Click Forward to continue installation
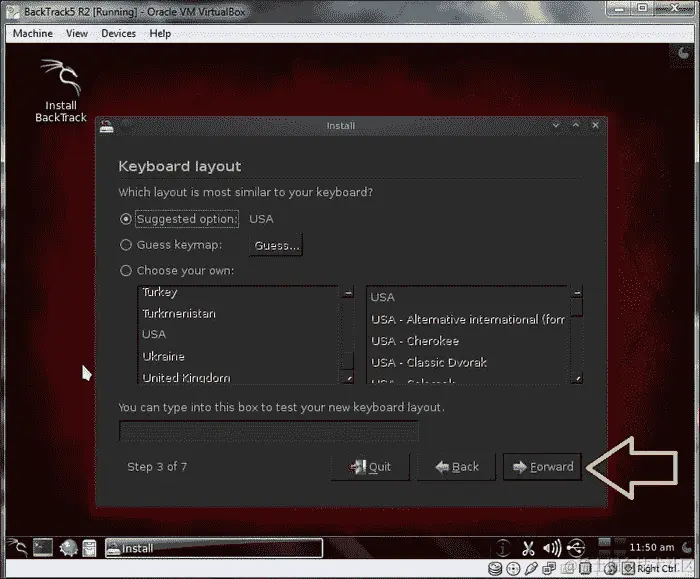Image resolution: width=700 pixels, height=579 pixels. point(543,467)
